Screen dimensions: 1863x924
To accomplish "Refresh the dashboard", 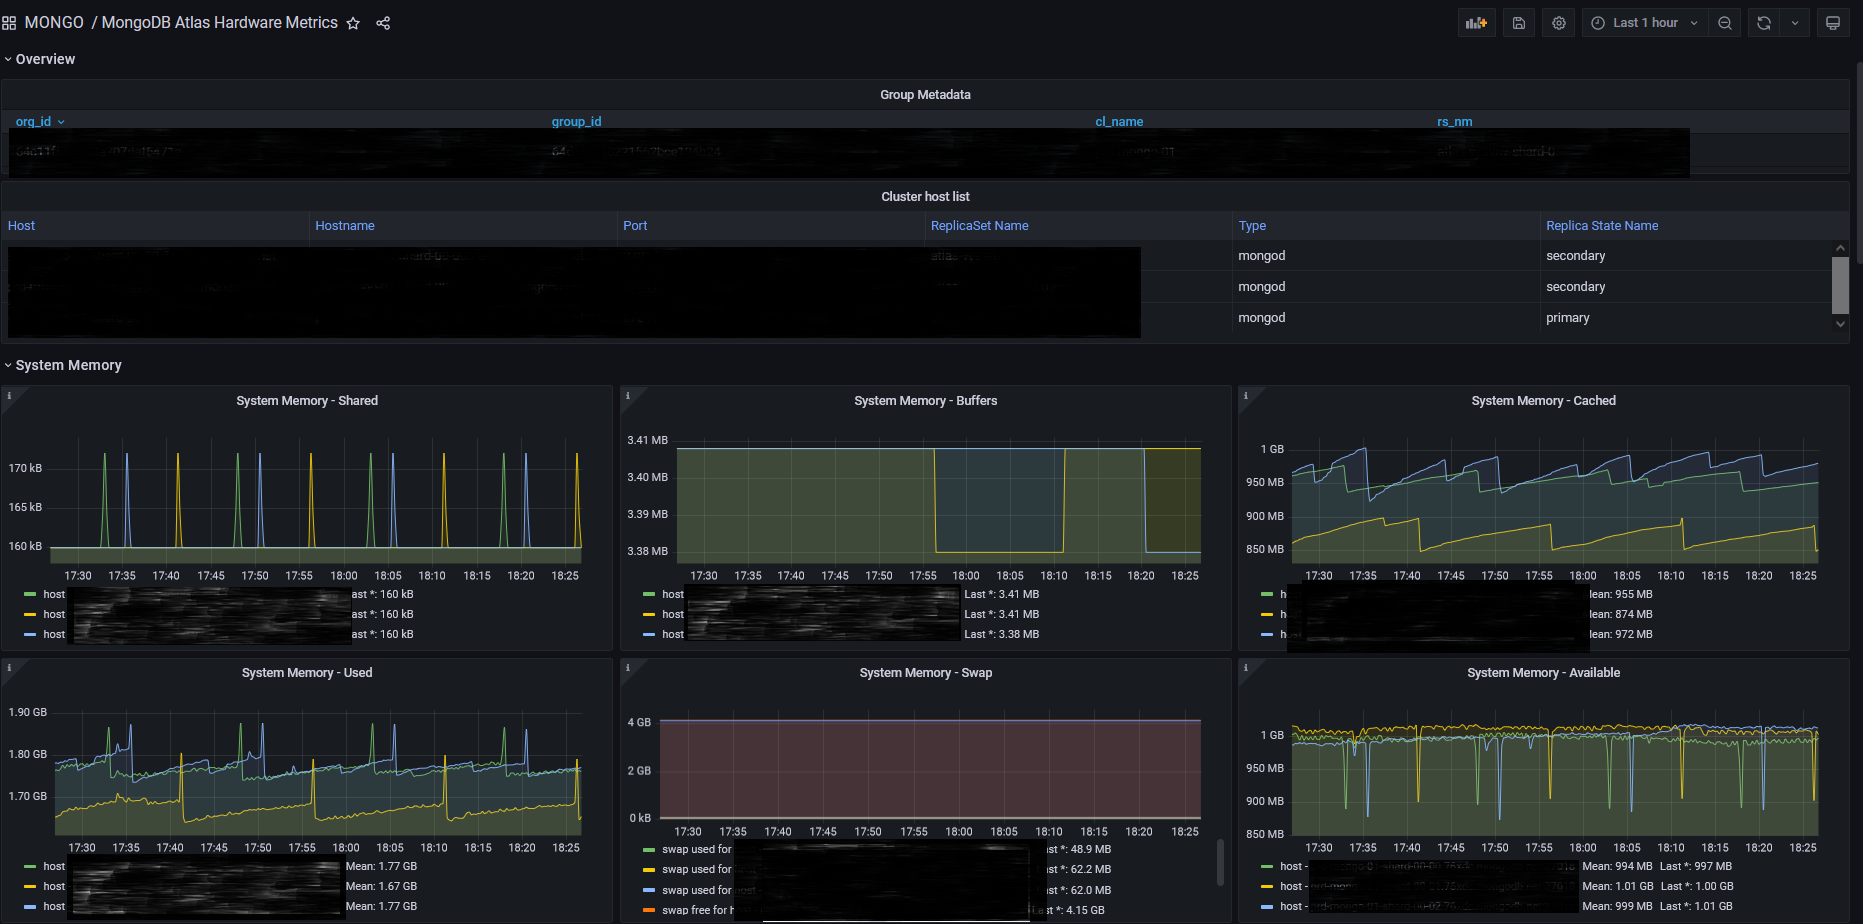I will (x=1764, y=23).
